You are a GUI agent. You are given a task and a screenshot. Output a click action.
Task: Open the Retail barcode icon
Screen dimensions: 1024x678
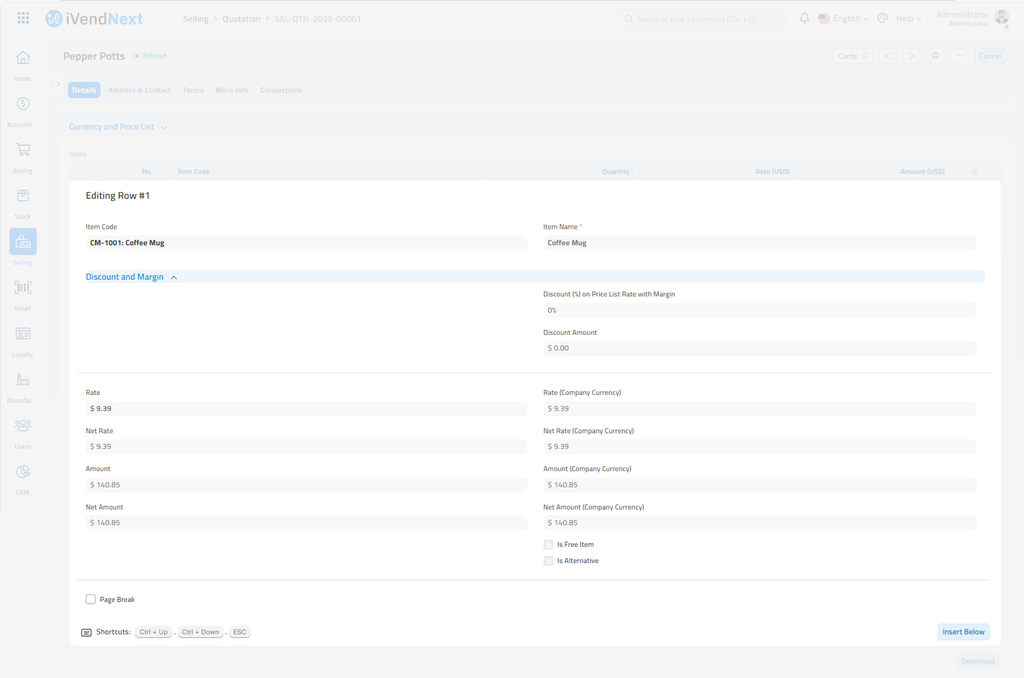[22, 289]
